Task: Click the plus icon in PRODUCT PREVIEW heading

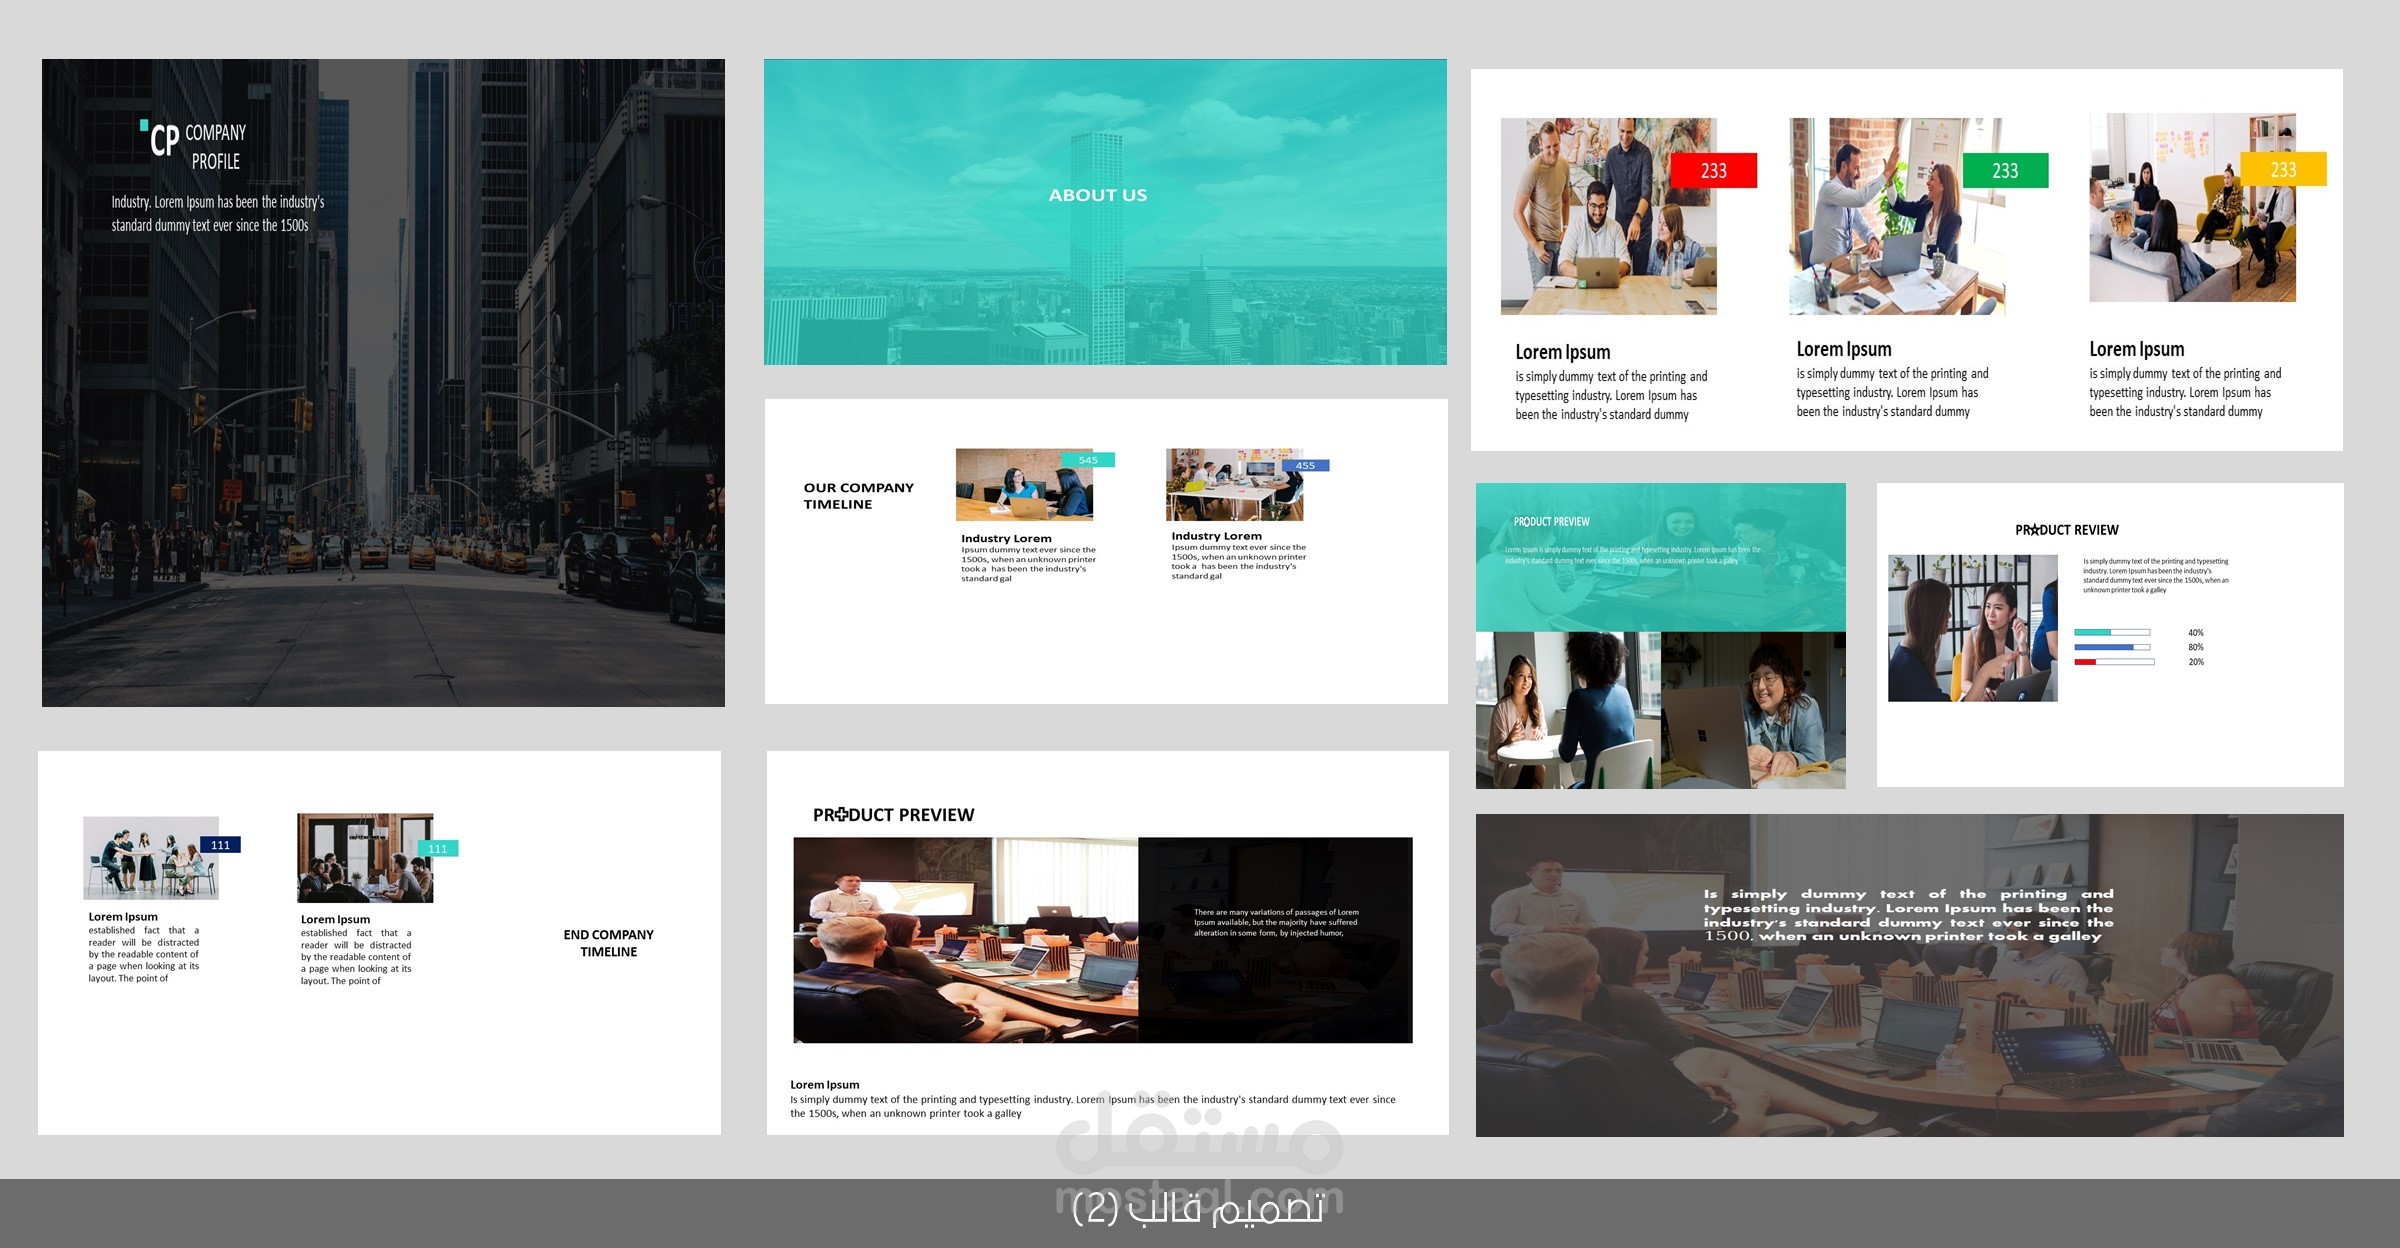Action: [843, 815]
